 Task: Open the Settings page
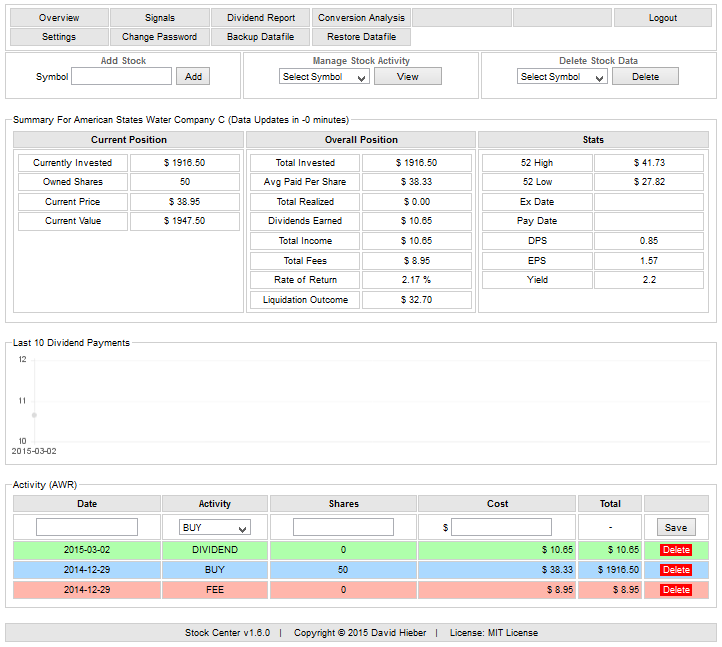tap(59, 37)
